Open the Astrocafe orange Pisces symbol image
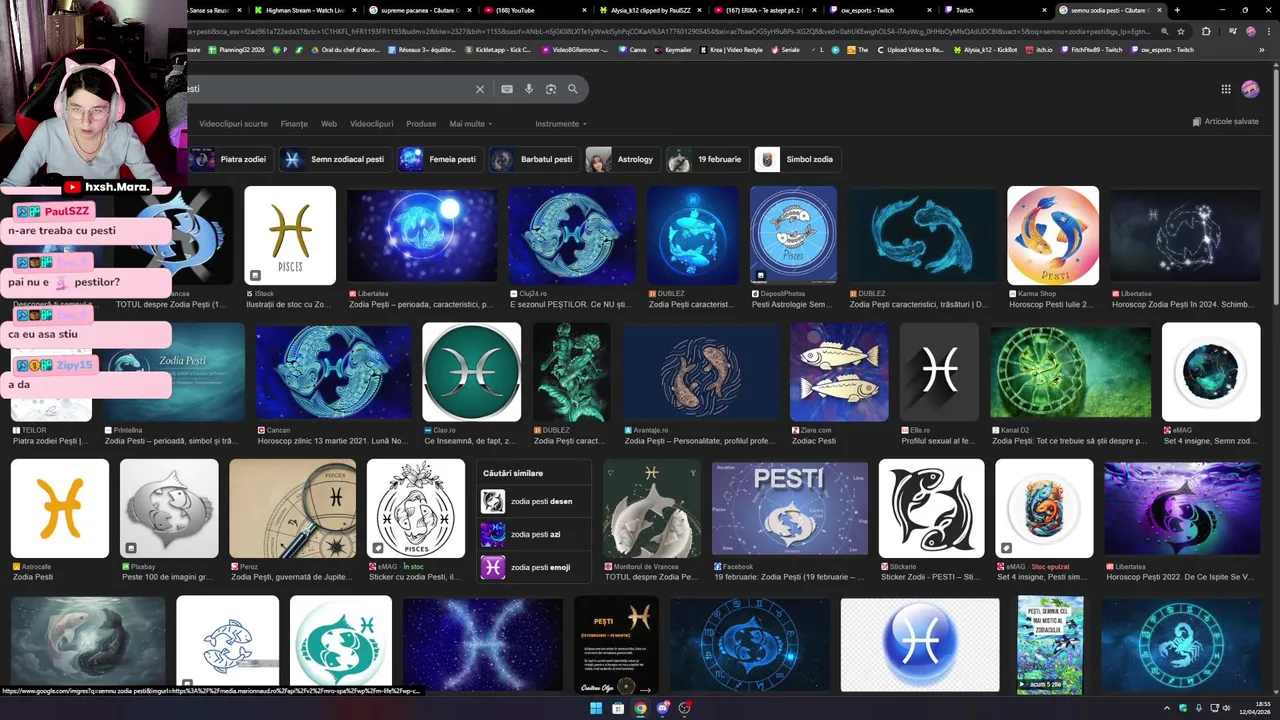Viewport: 1280px width, 720px height. 60,508
